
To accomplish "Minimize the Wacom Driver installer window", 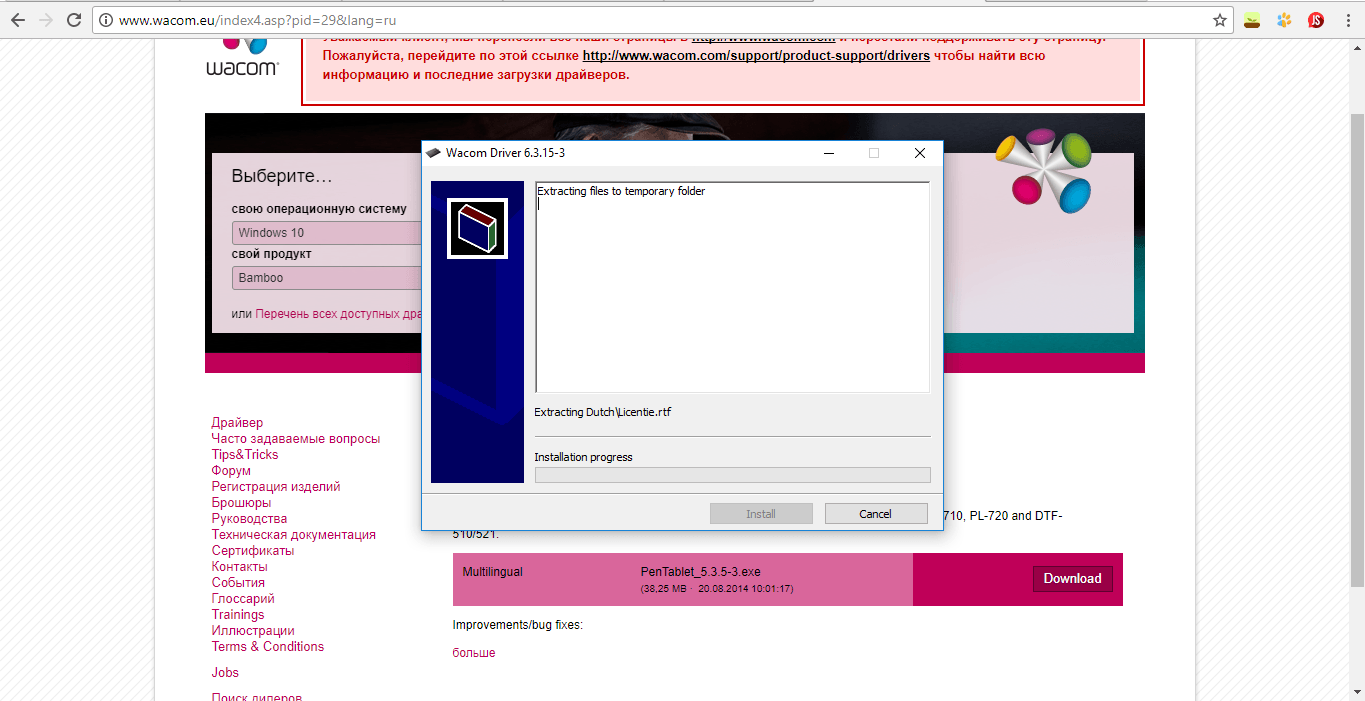I will pyautogui.click(x=828, y=153).
